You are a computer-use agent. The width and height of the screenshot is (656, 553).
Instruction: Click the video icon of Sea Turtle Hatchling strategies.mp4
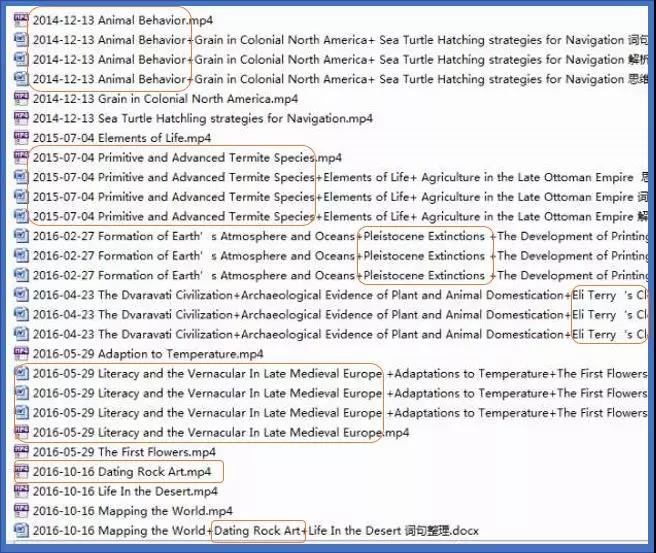click(x=21, y=118)
